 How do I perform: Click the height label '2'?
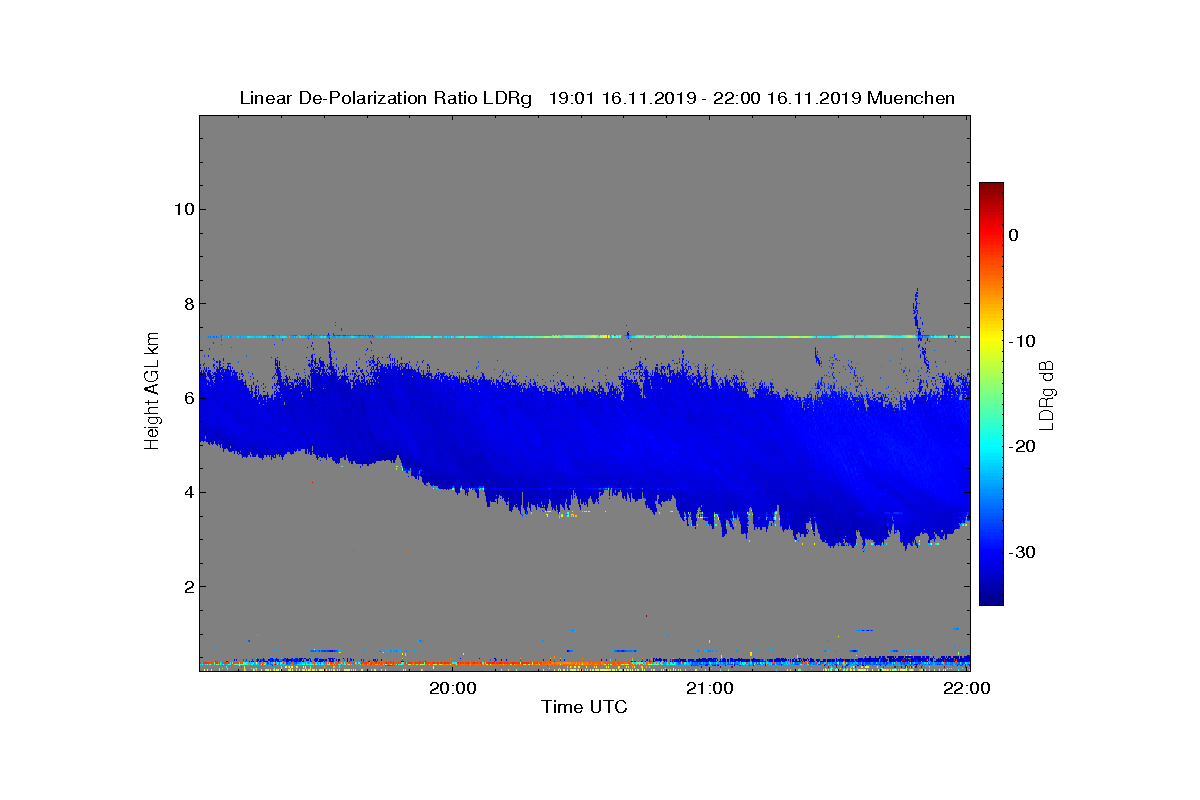coord(188,586)
